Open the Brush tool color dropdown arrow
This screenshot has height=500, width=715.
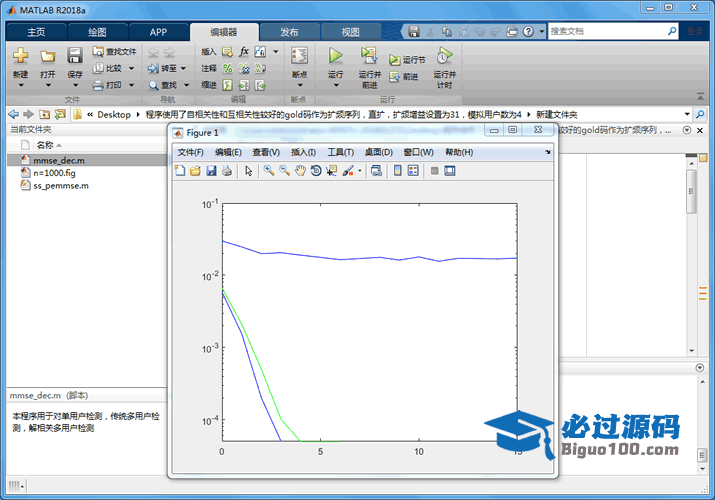359,171
